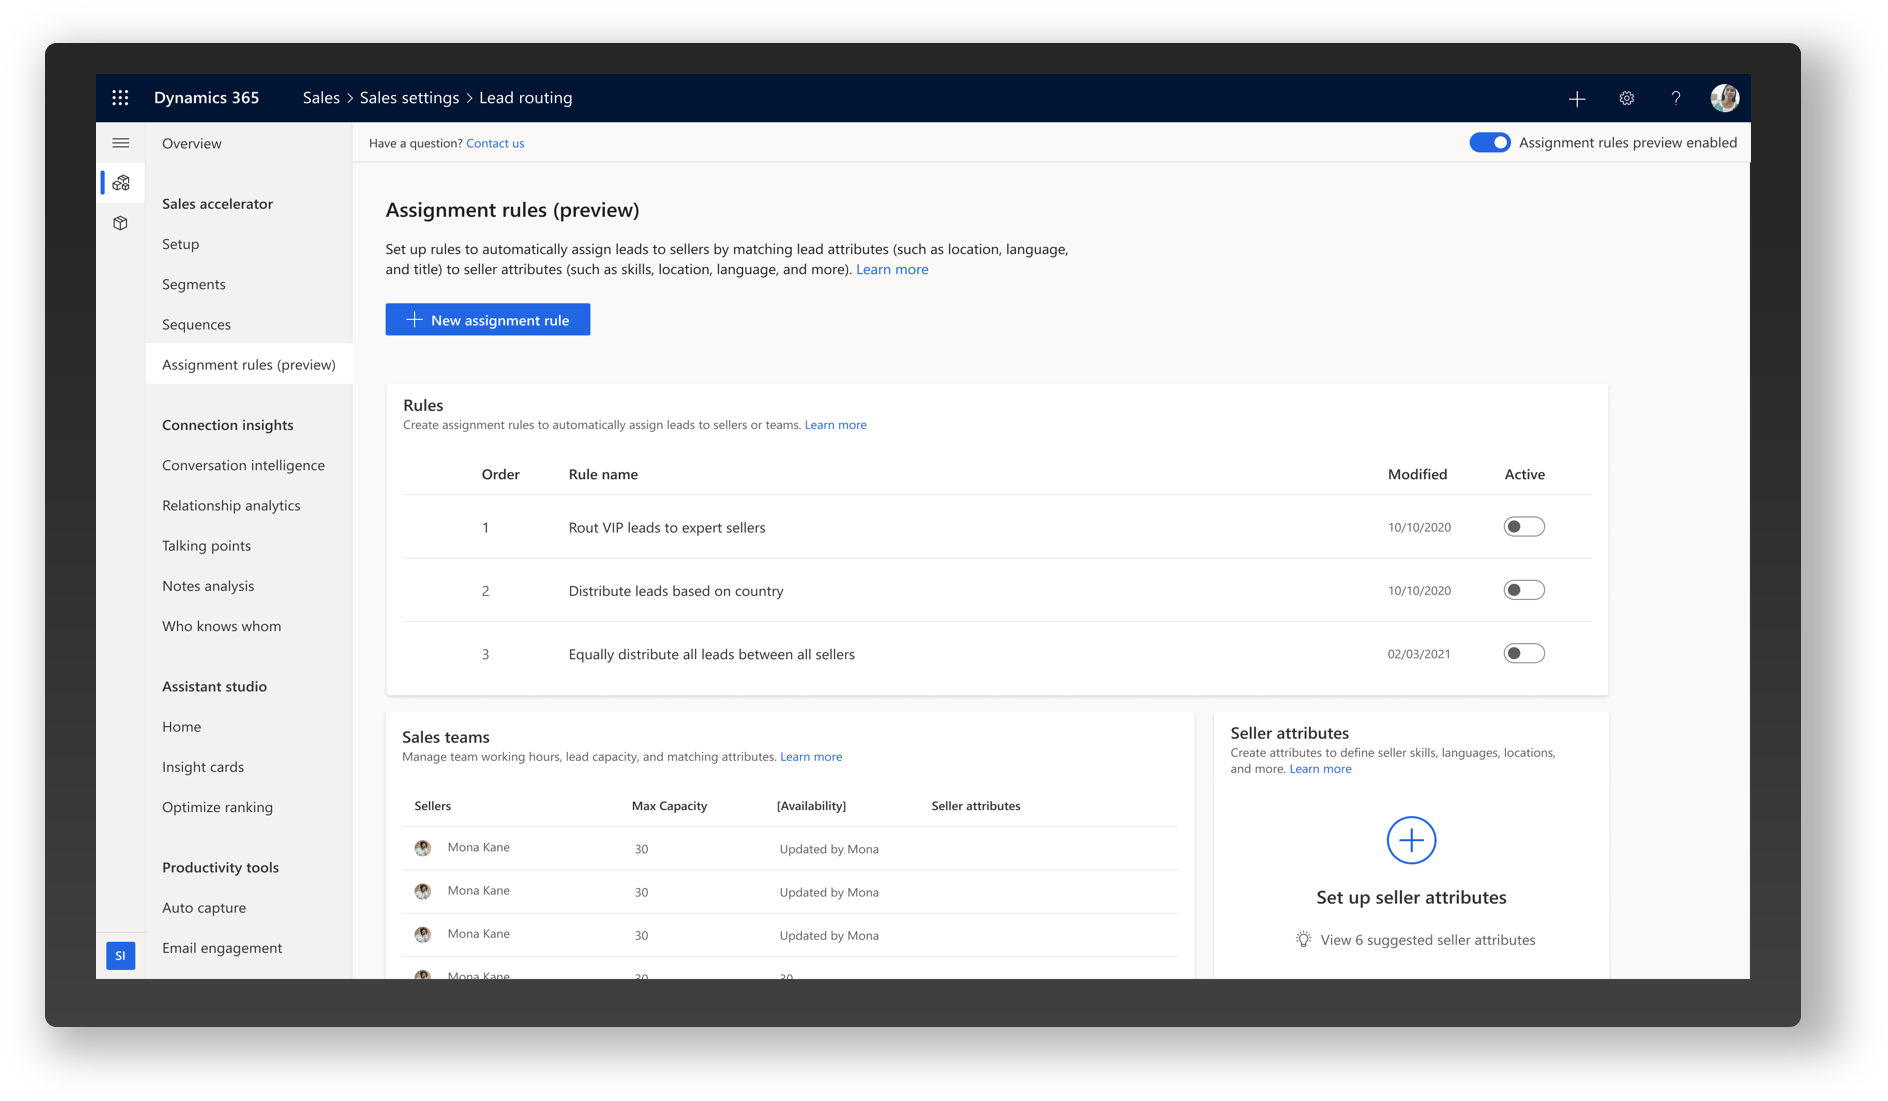Screen dimensions: 1888x1101
Task: Open Email engagement
Action: [x=222, y=948]
